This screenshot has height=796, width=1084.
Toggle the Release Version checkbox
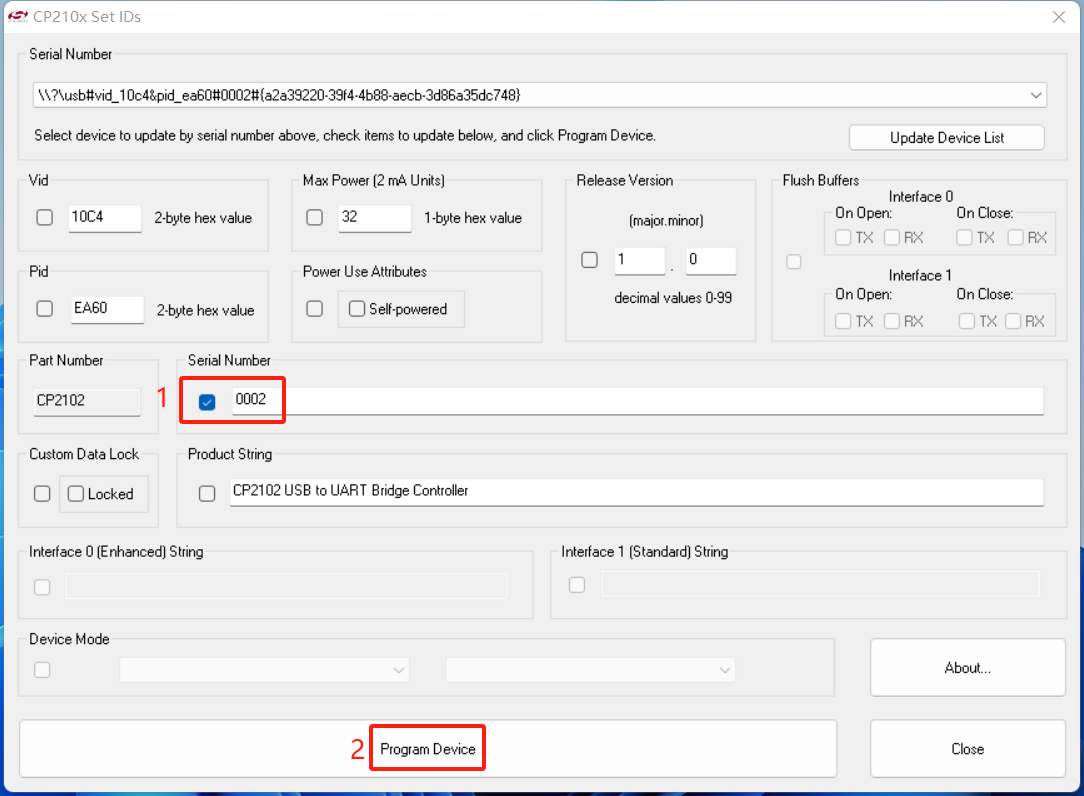tap(590, 260)
